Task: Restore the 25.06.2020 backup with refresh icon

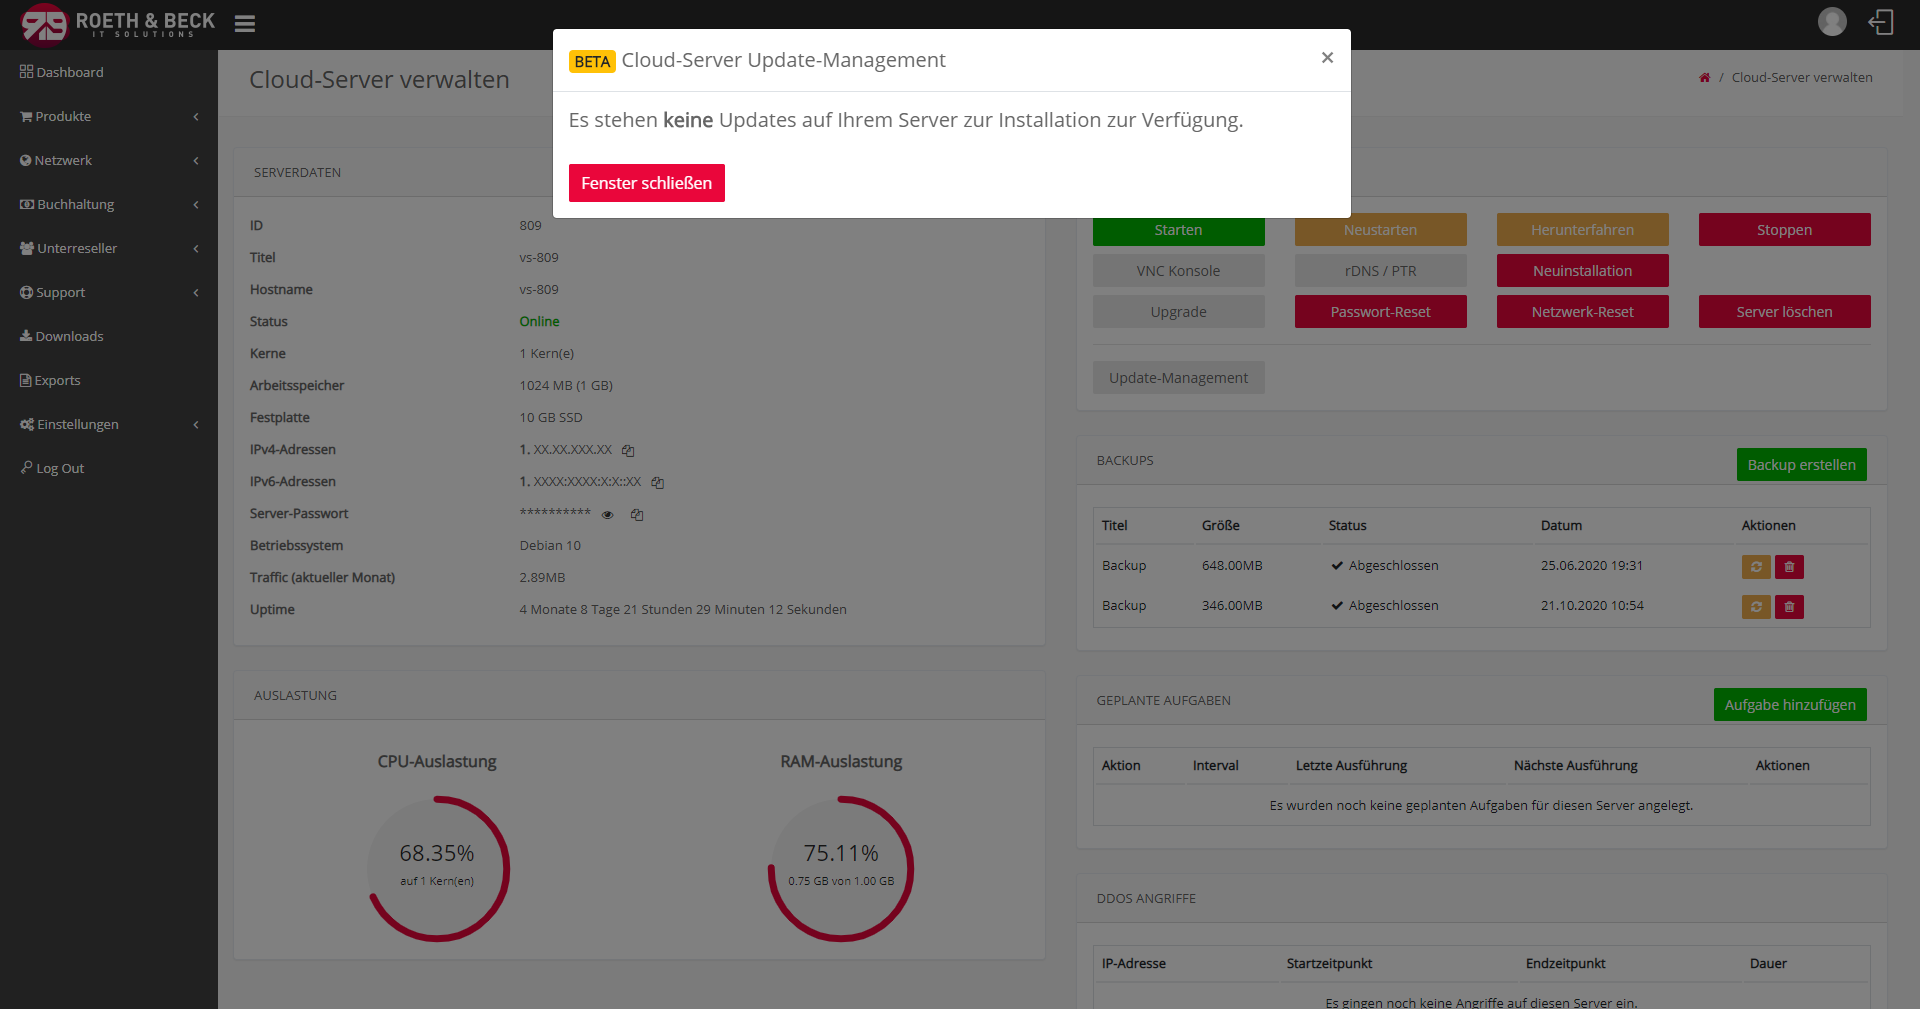Action: coord(1755,567)
